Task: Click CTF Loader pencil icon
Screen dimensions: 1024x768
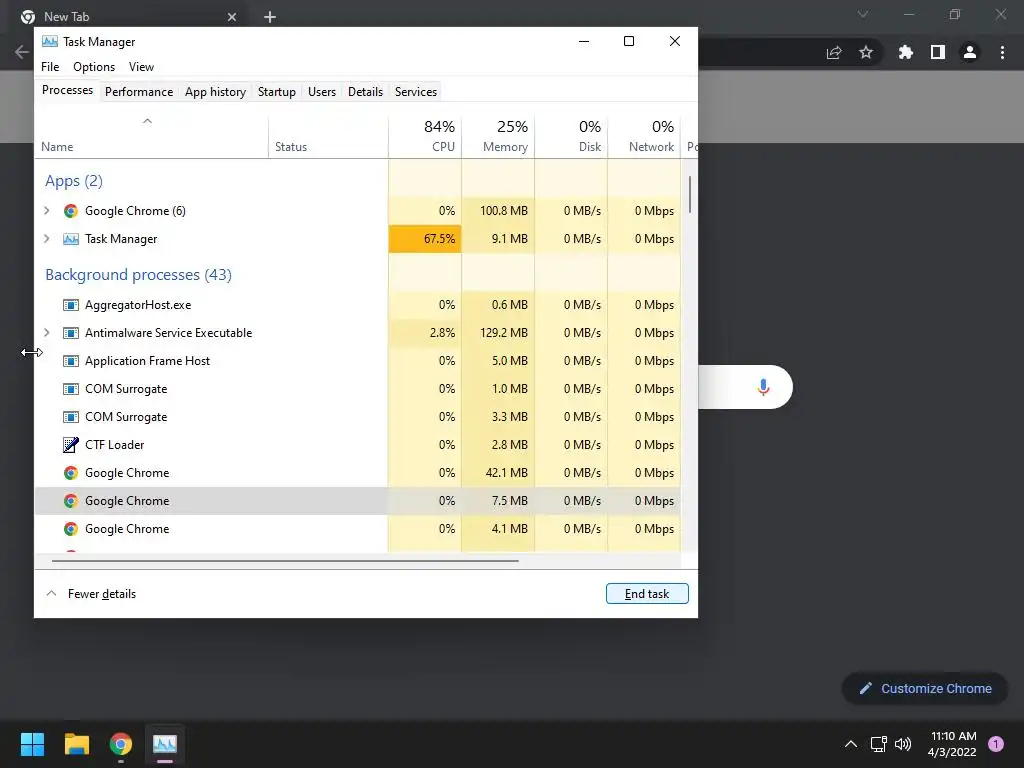Action: pos(71,445)
